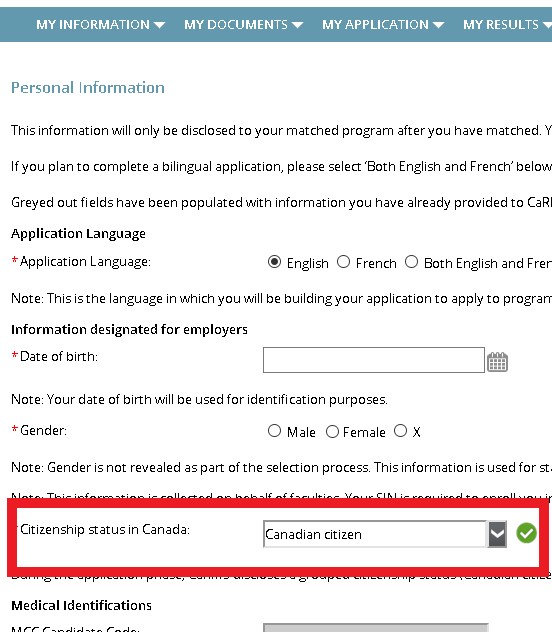The height and width of the screenshot is (632, 552).
Task: Open the Canadian citizen combo box
Action: click(x=384, y=534)
